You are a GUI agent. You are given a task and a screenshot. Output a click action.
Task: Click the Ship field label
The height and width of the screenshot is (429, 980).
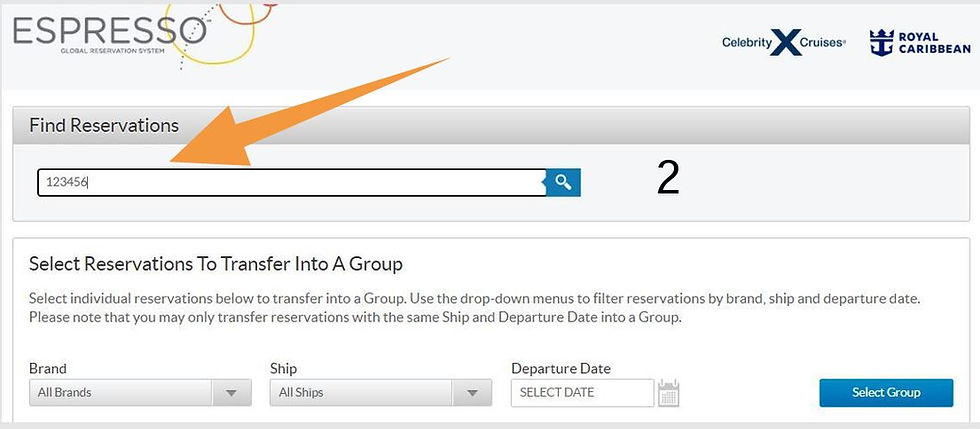[283, 368]
